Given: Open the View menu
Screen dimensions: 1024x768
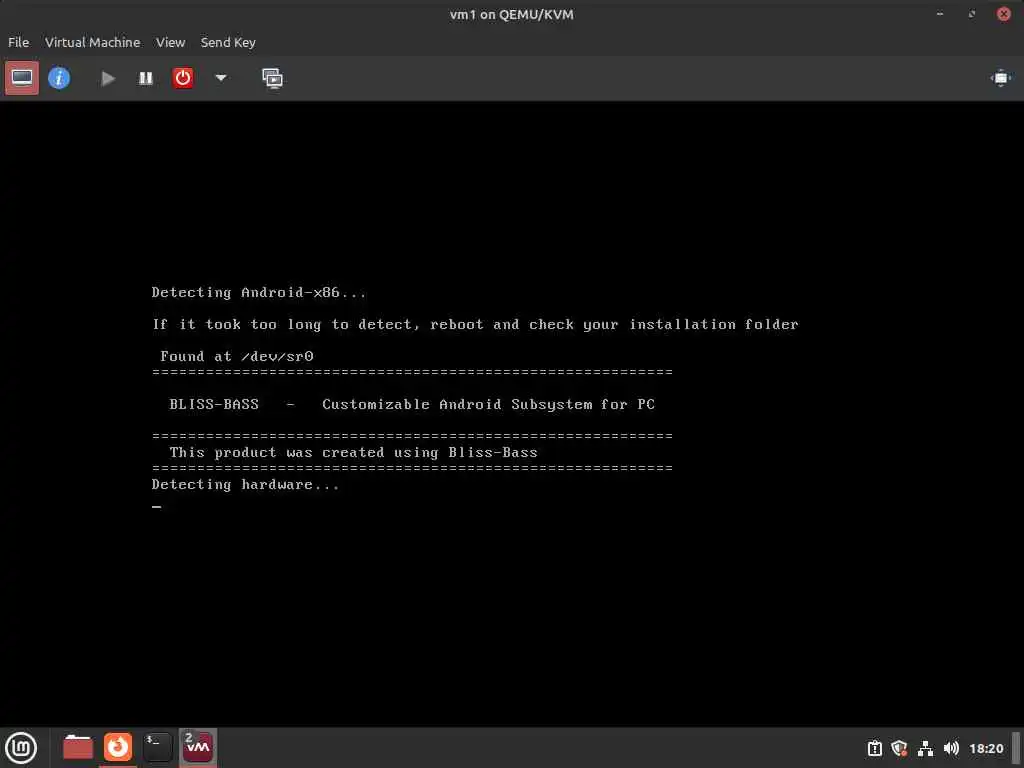Looking at the screenshot, I should tap(170, 42).
